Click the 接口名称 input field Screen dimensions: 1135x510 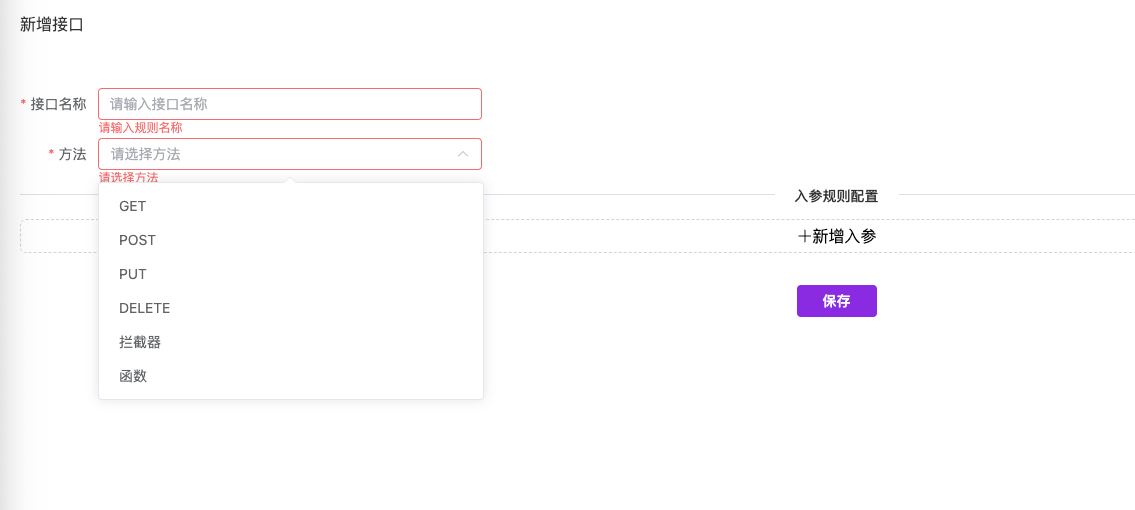click(290, 104)
